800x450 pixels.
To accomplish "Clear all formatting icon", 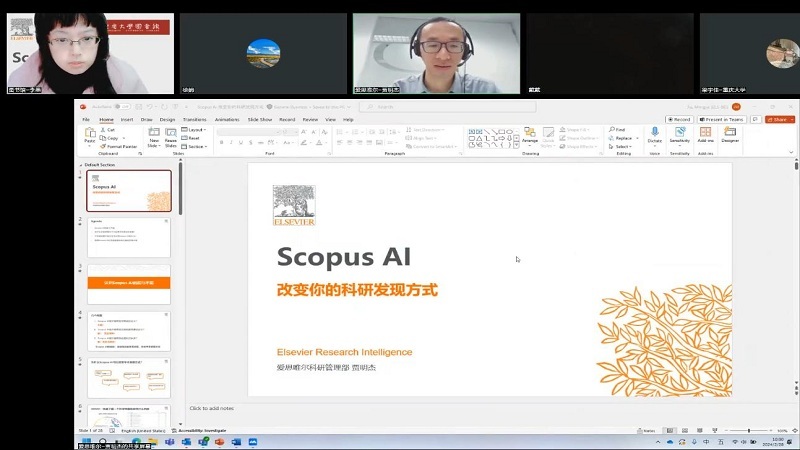I will click(x=324, y=132).
